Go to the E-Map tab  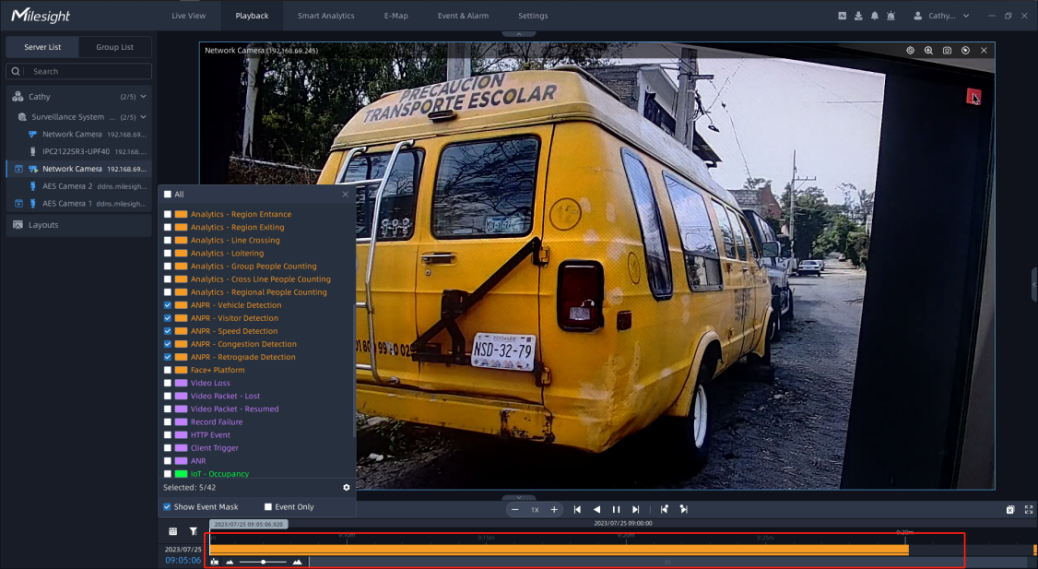396,16
